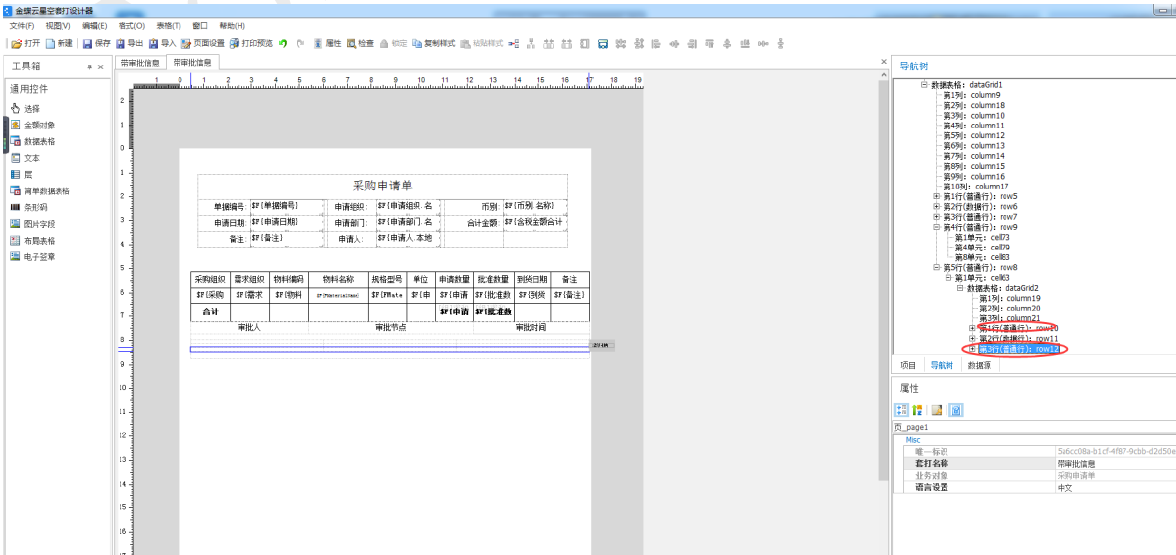
Task: Expand the row5 node in navigation tree
Action: [937, 196]
